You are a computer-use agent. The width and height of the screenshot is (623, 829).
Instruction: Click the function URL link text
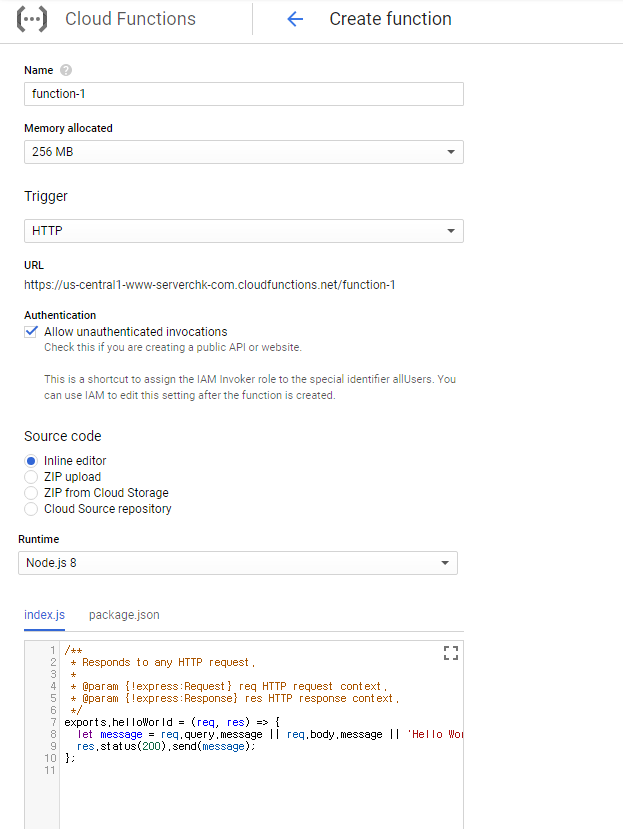(x=209, y=285)
